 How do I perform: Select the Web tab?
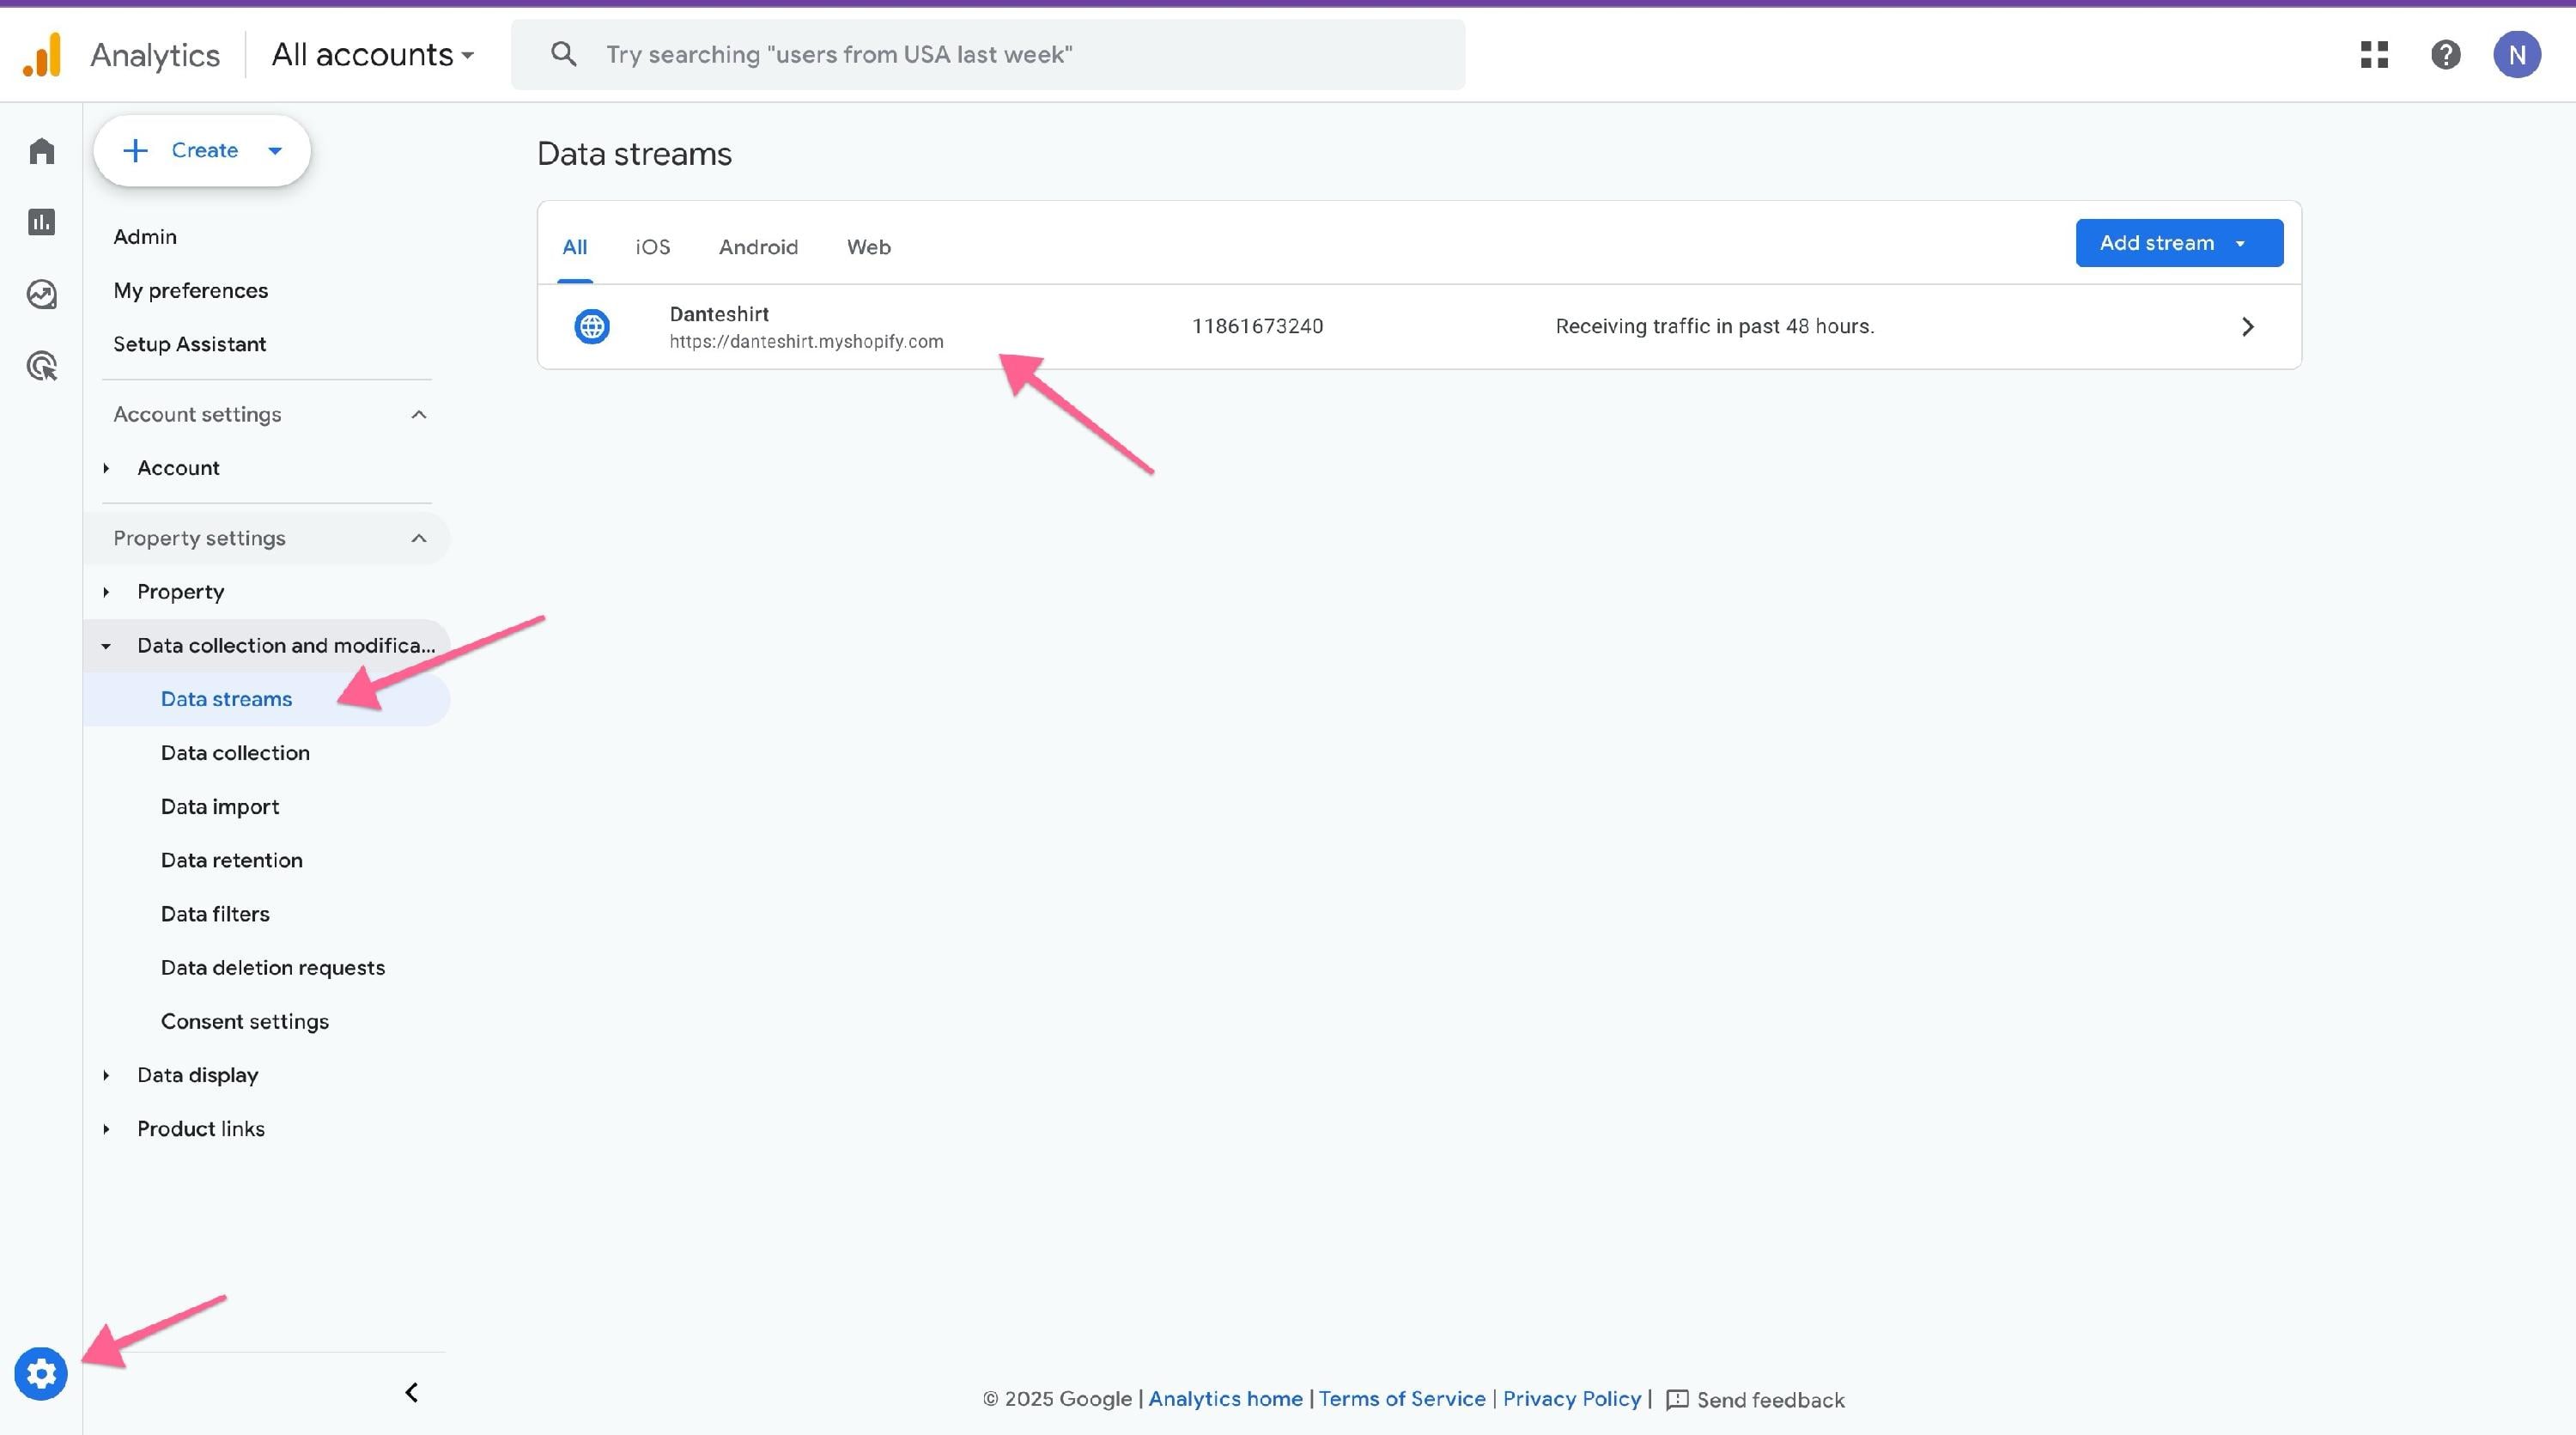click(868, 247)
